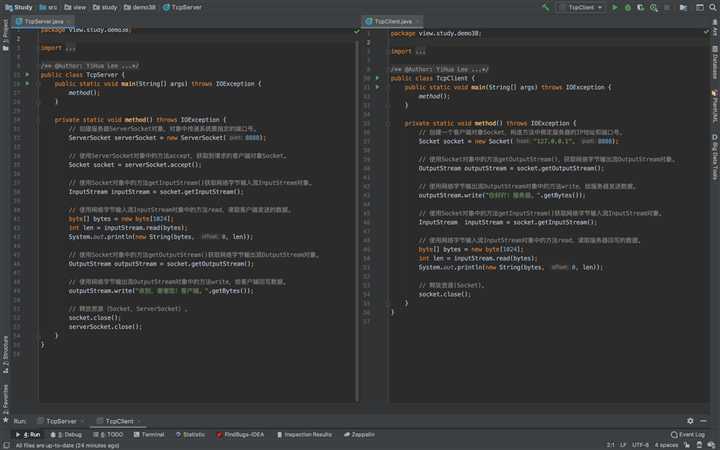
Task: Run TcpServer main method gutter arrow
Action: (28, 84)
